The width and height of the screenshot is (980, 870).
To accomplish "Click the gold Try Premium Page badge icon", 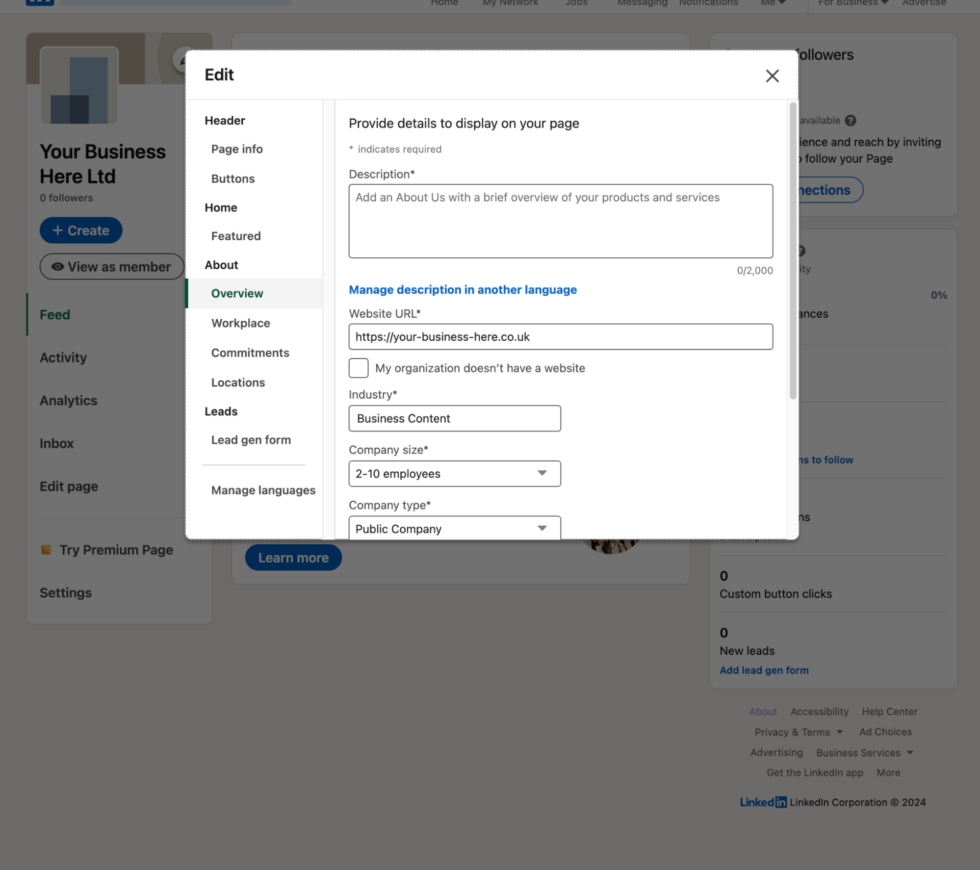I will tap(46, 550).
